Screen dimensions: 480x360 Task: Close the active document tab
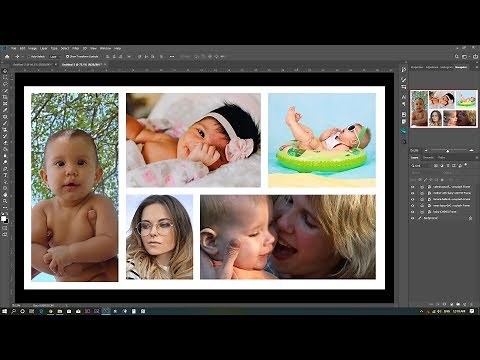click(105, 64)
